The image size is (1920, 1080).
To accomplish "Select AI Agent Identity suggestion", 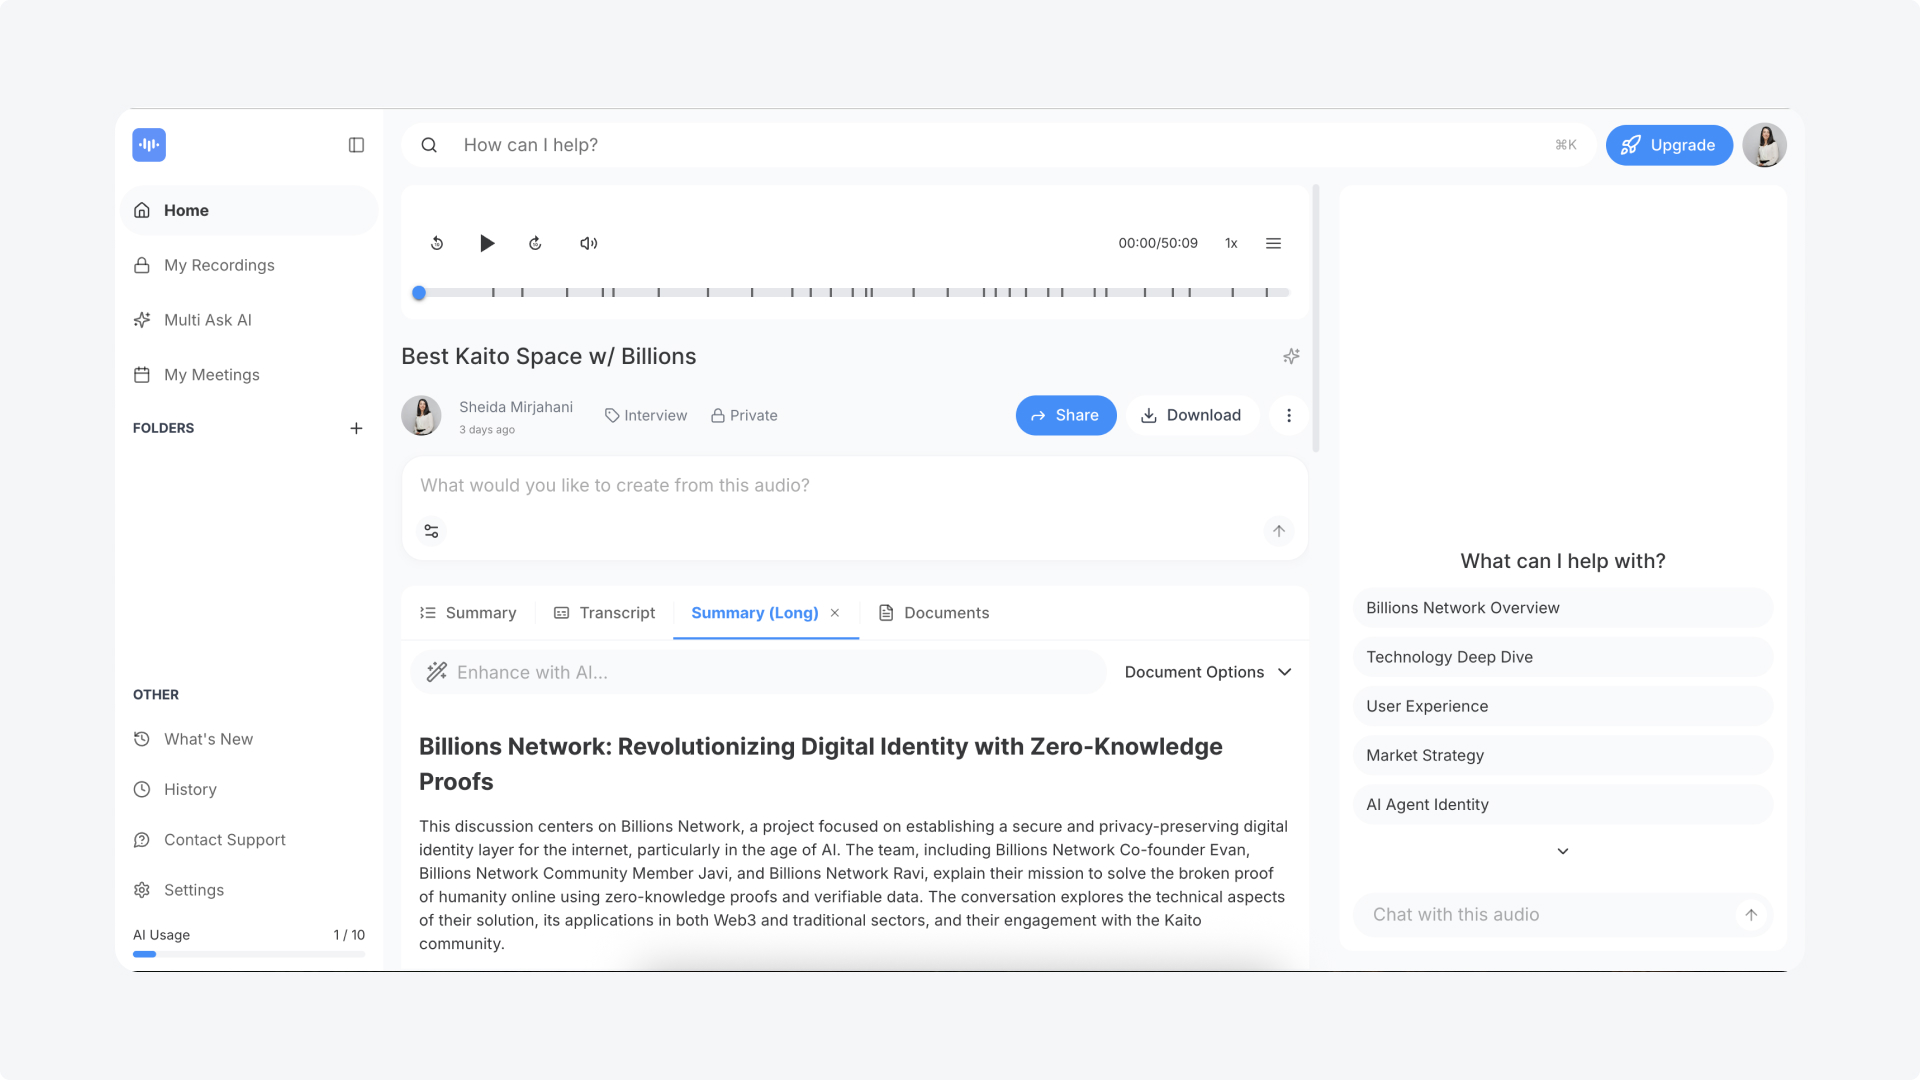I will coord(1563,805).
